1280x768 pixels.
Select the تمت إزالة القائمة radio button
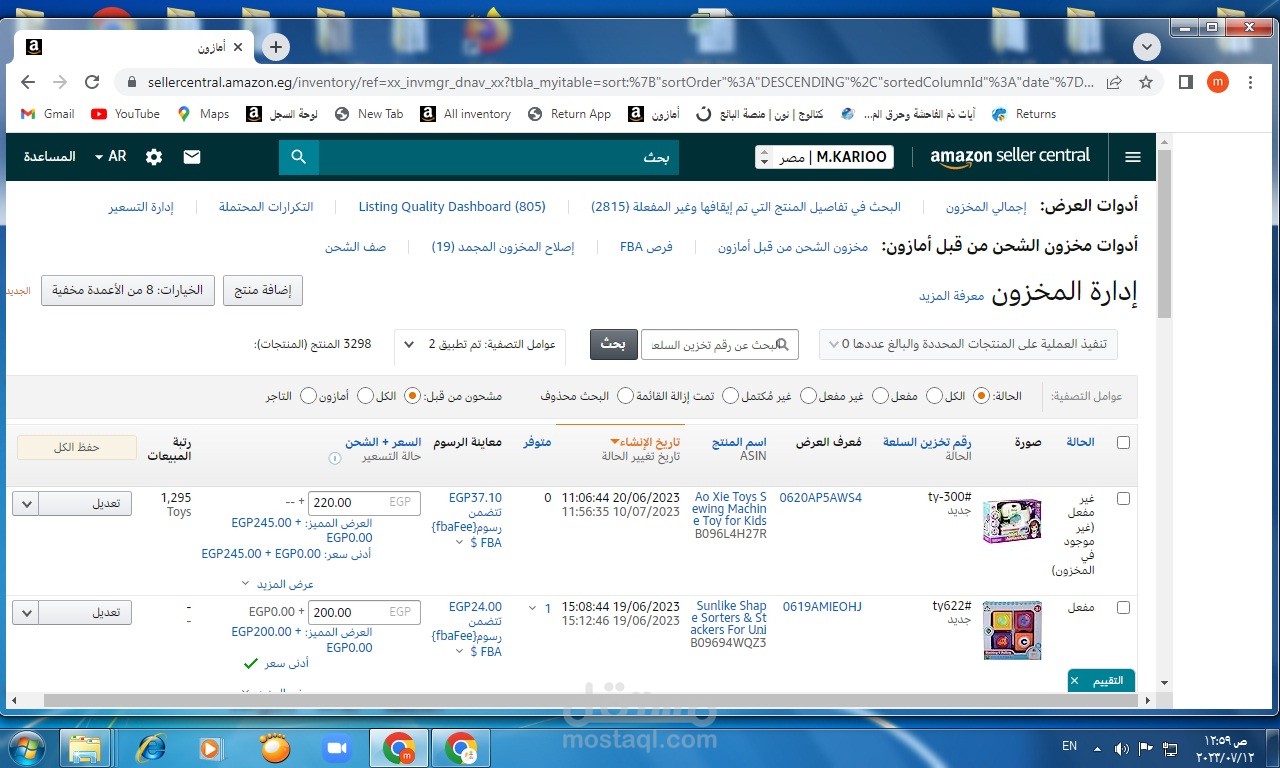730,396
